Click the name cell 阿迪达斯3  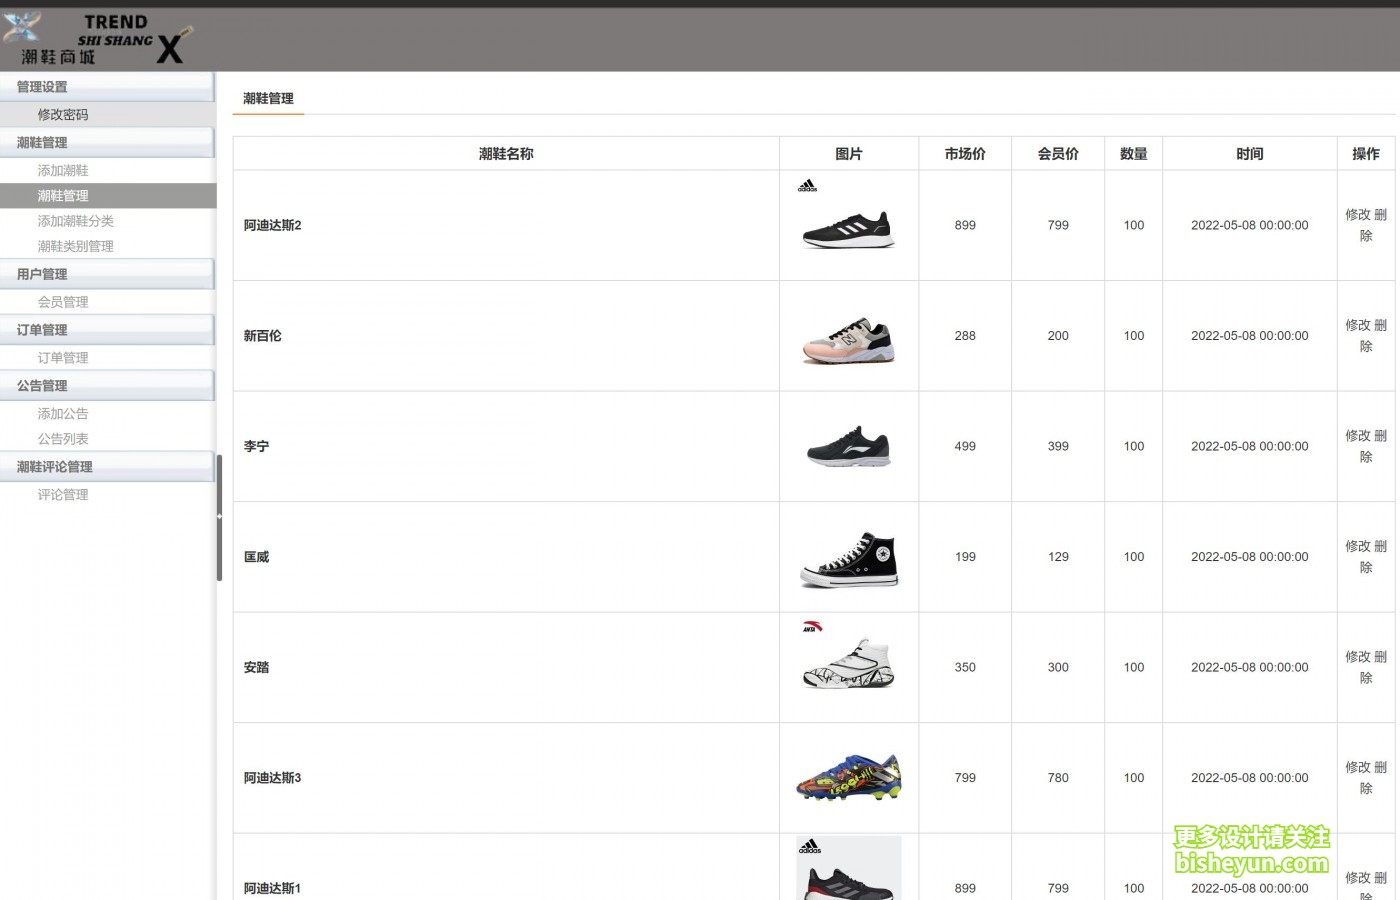click(273, 778)
